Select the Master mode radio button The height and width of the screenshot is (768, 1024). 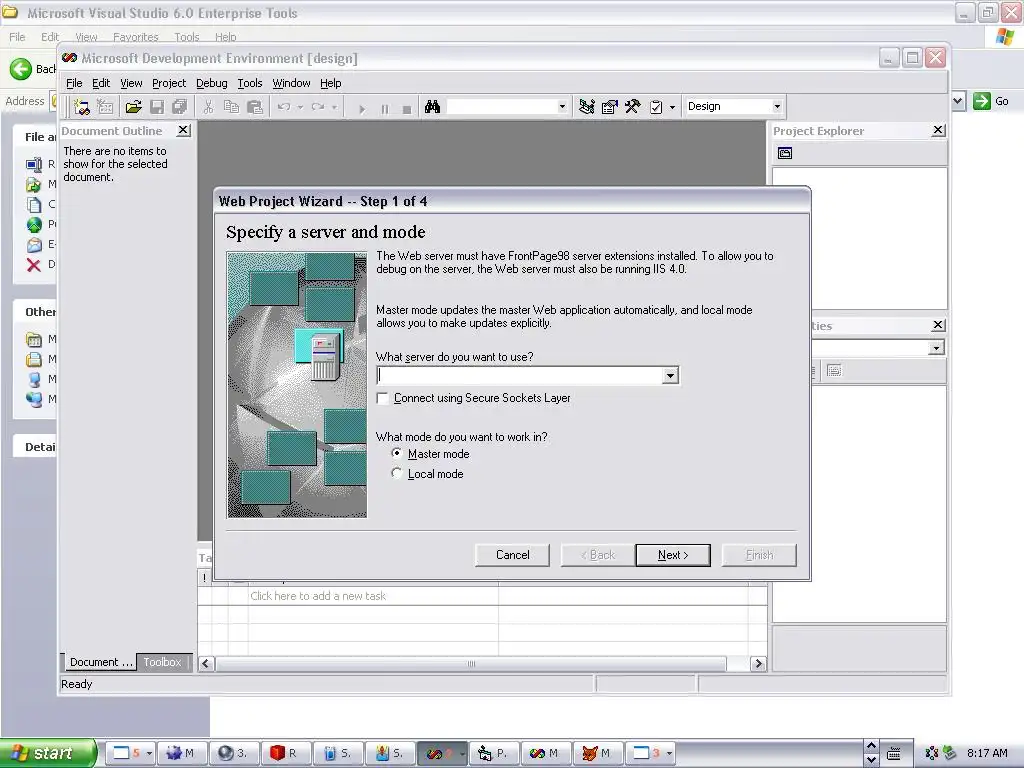click(x=396, y=453)
